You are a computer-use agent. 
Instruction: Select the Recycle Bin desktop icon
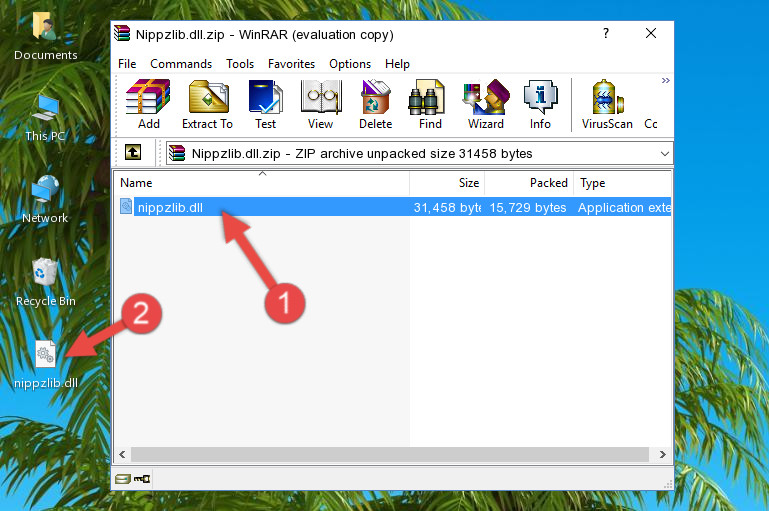pyautogui.click(x=45, y=282)
